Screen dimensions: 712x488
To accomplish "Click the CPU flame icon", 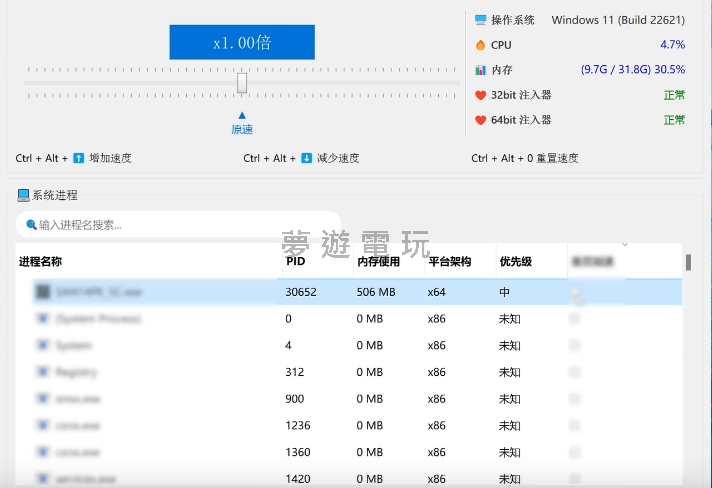I will [x=481, y=45].
